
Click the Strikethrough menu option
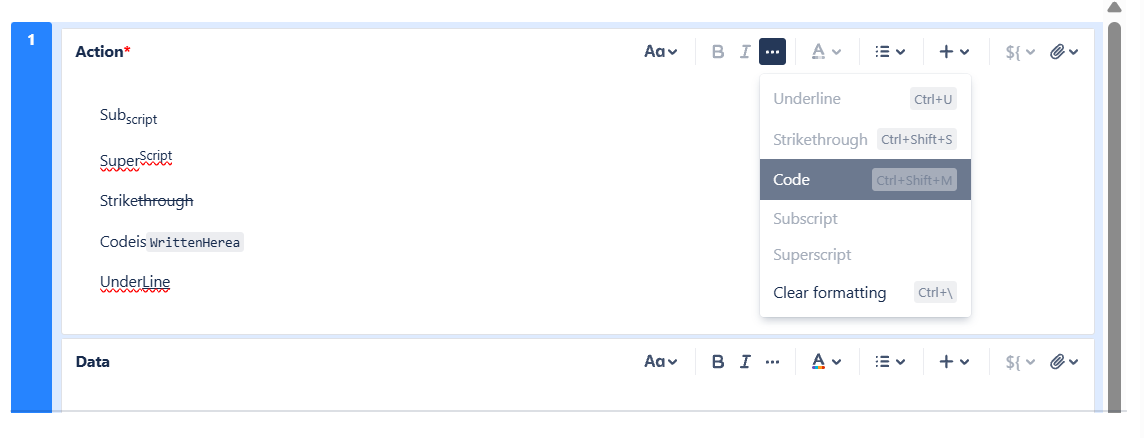pos(820,139)
